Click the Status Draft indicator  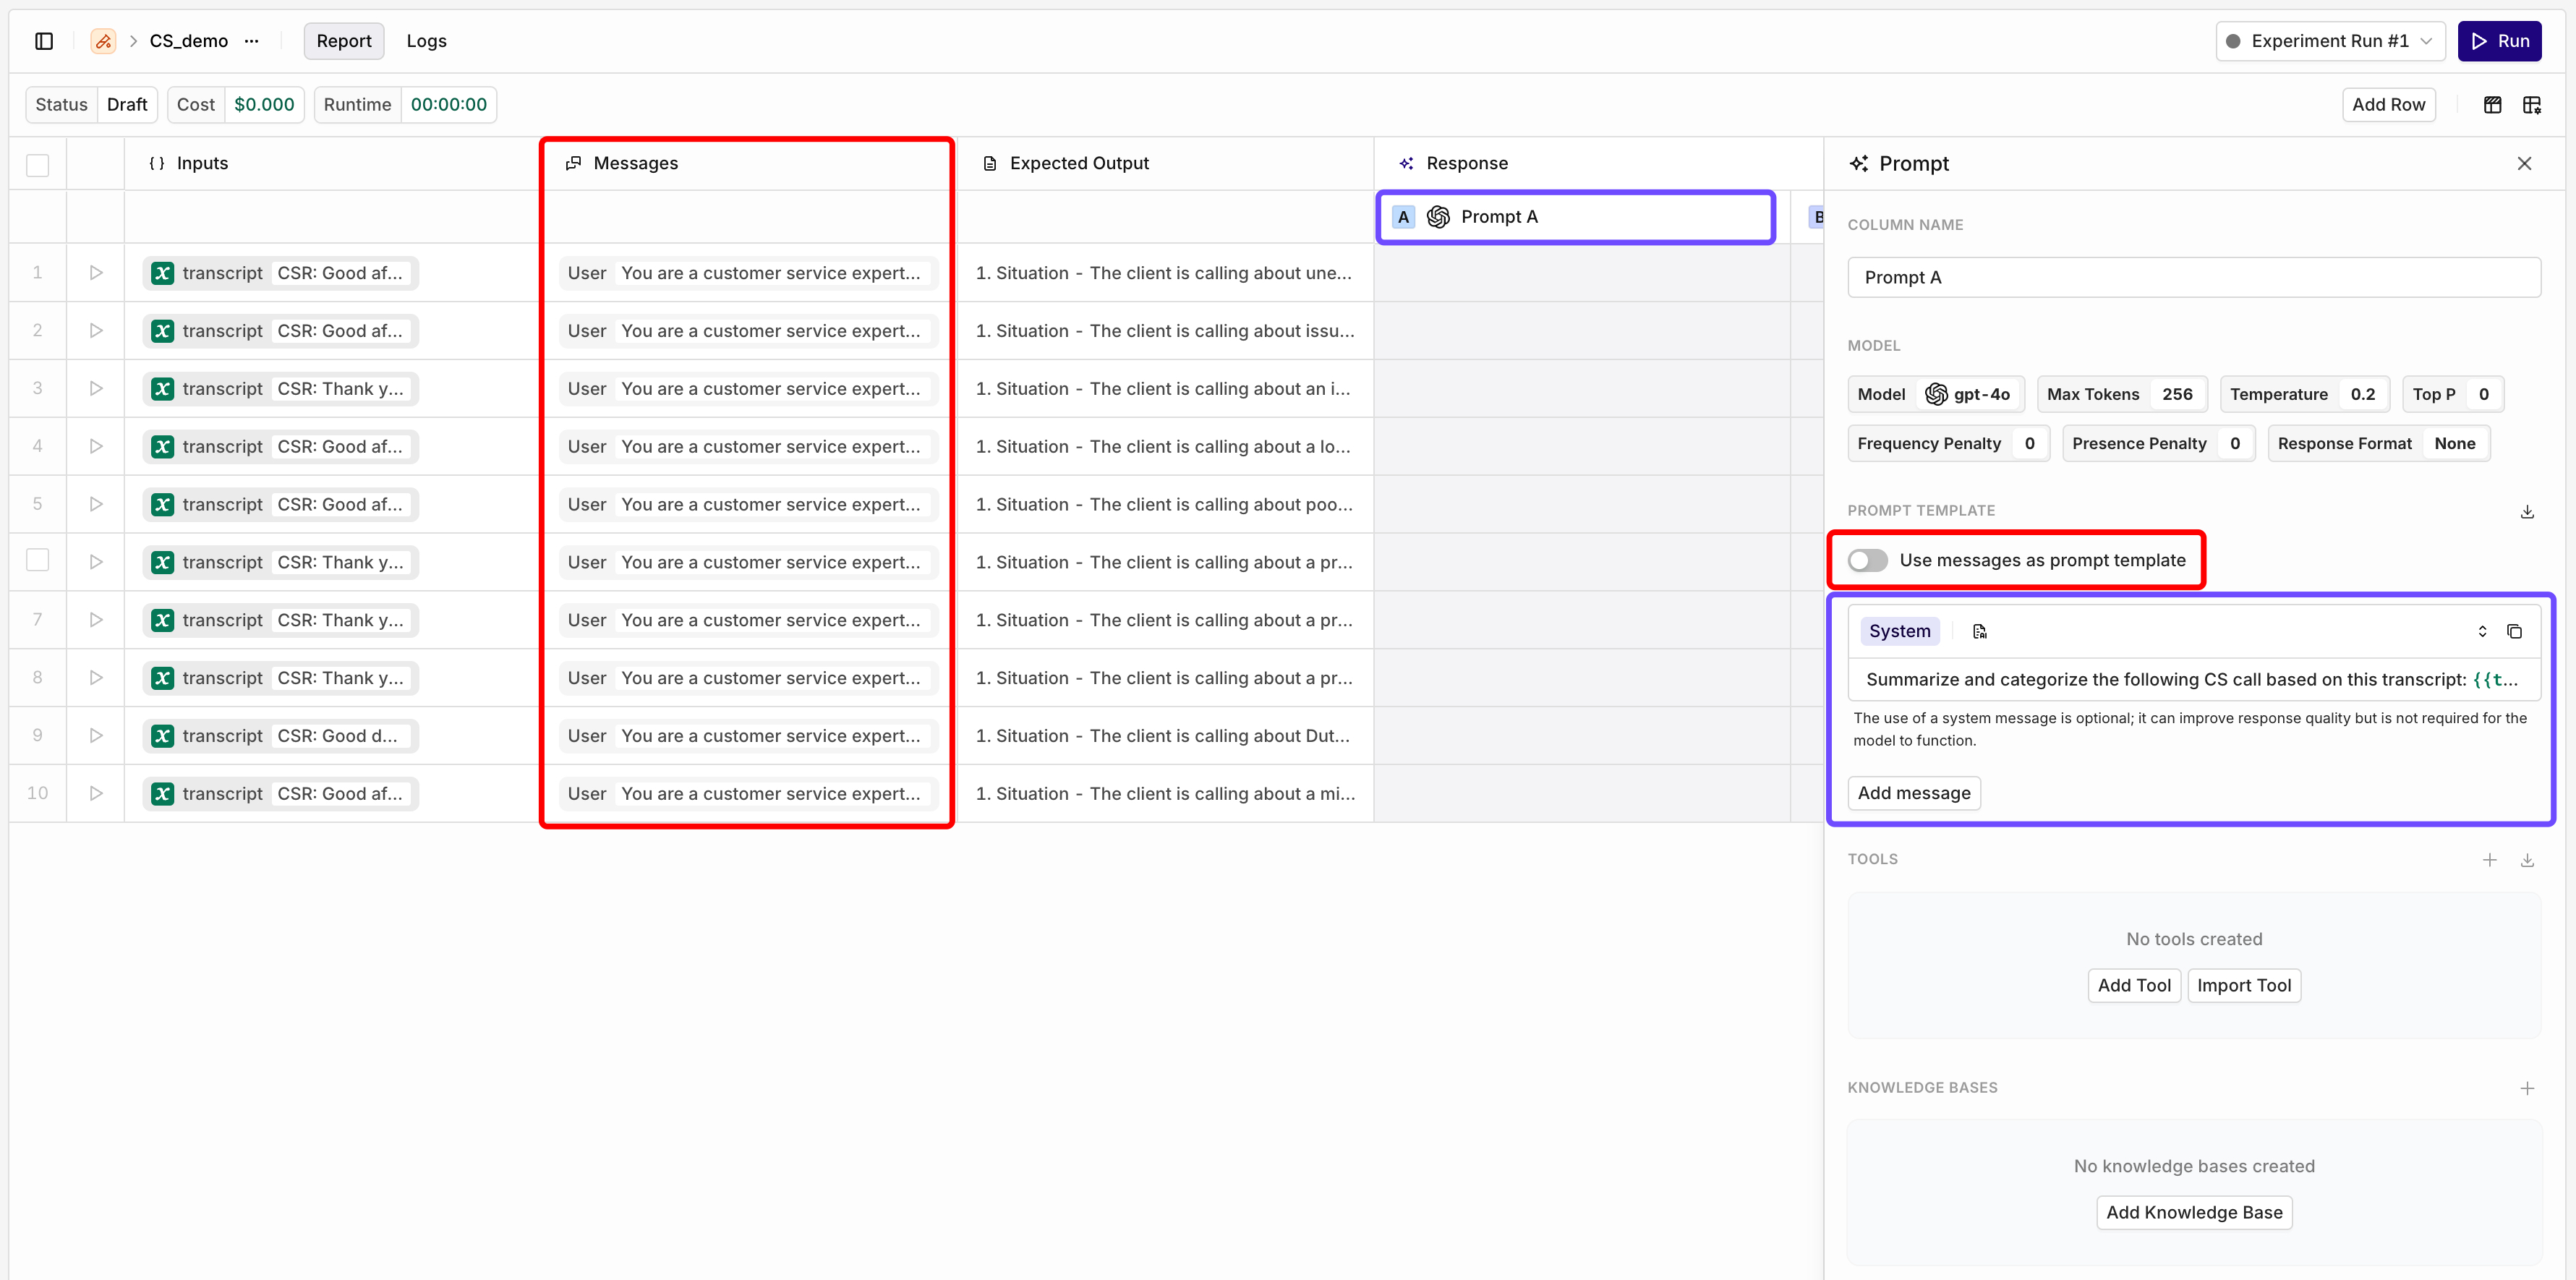[x=92, y=105]
